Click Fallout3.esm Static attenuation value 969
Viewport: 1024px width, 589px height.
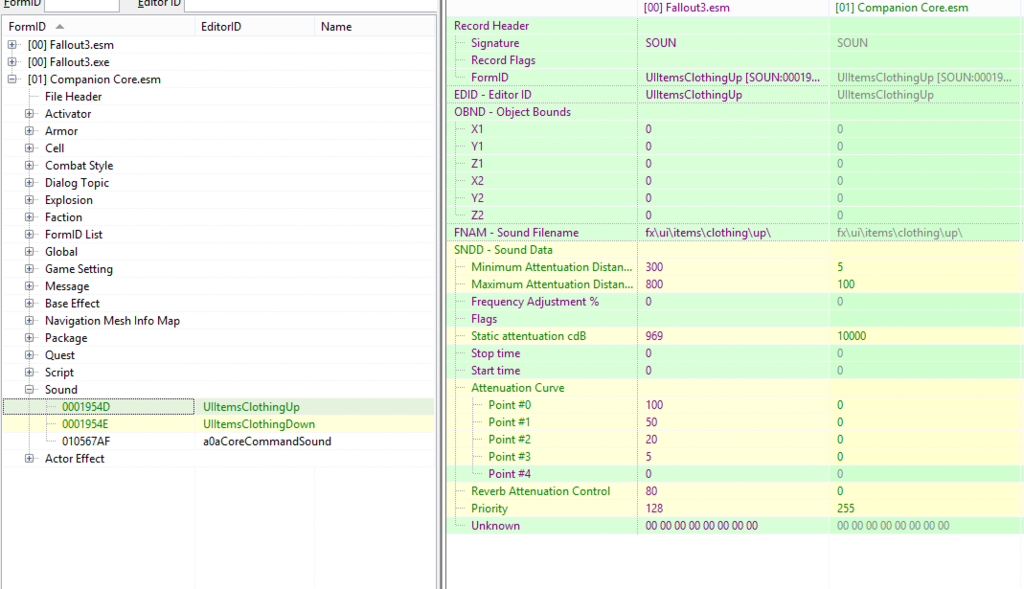point(654,336)
